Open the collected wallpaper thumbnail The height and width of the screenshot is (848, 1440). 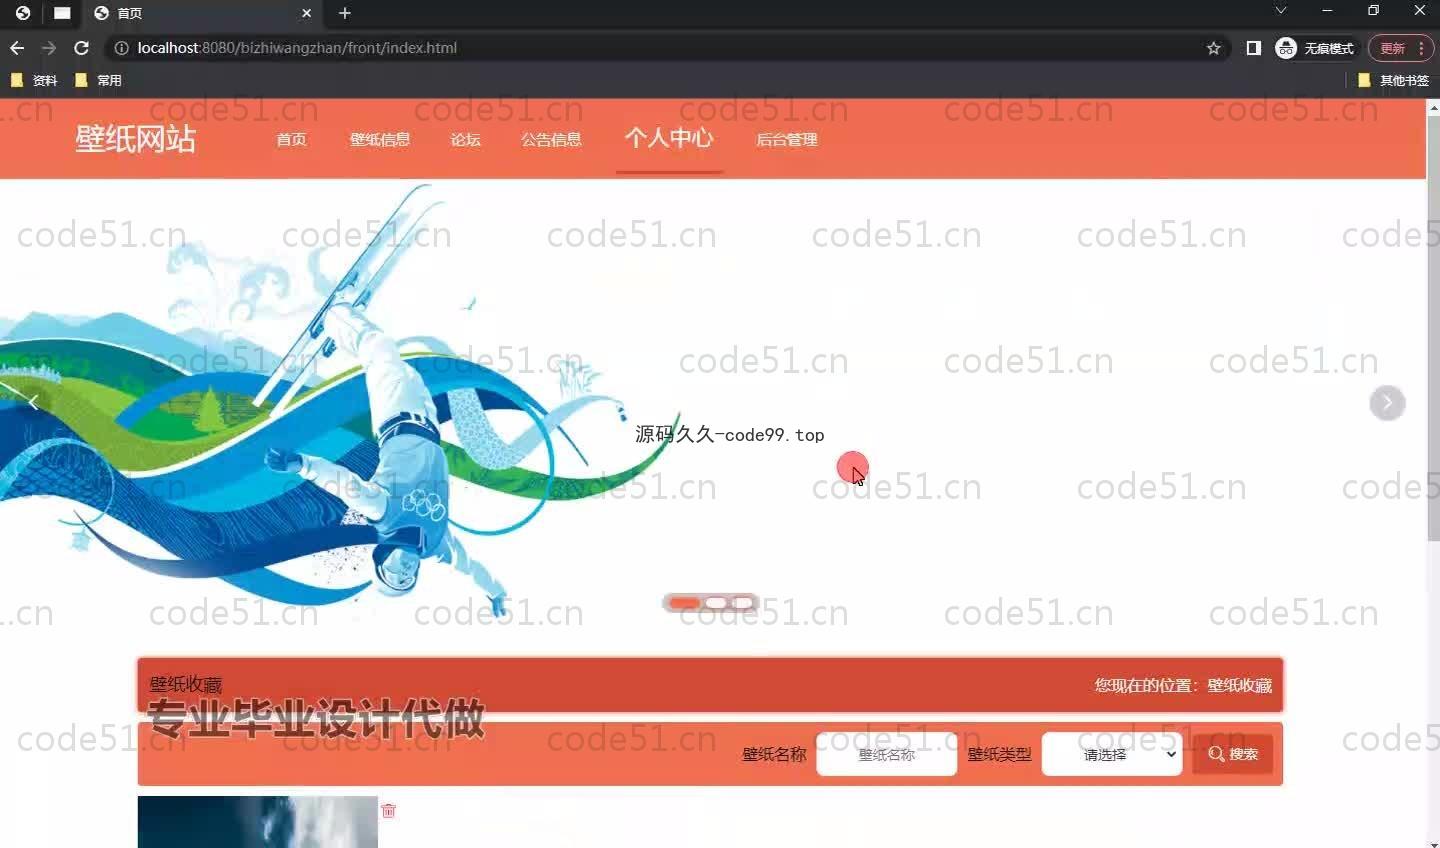click(x=258, y=822)
